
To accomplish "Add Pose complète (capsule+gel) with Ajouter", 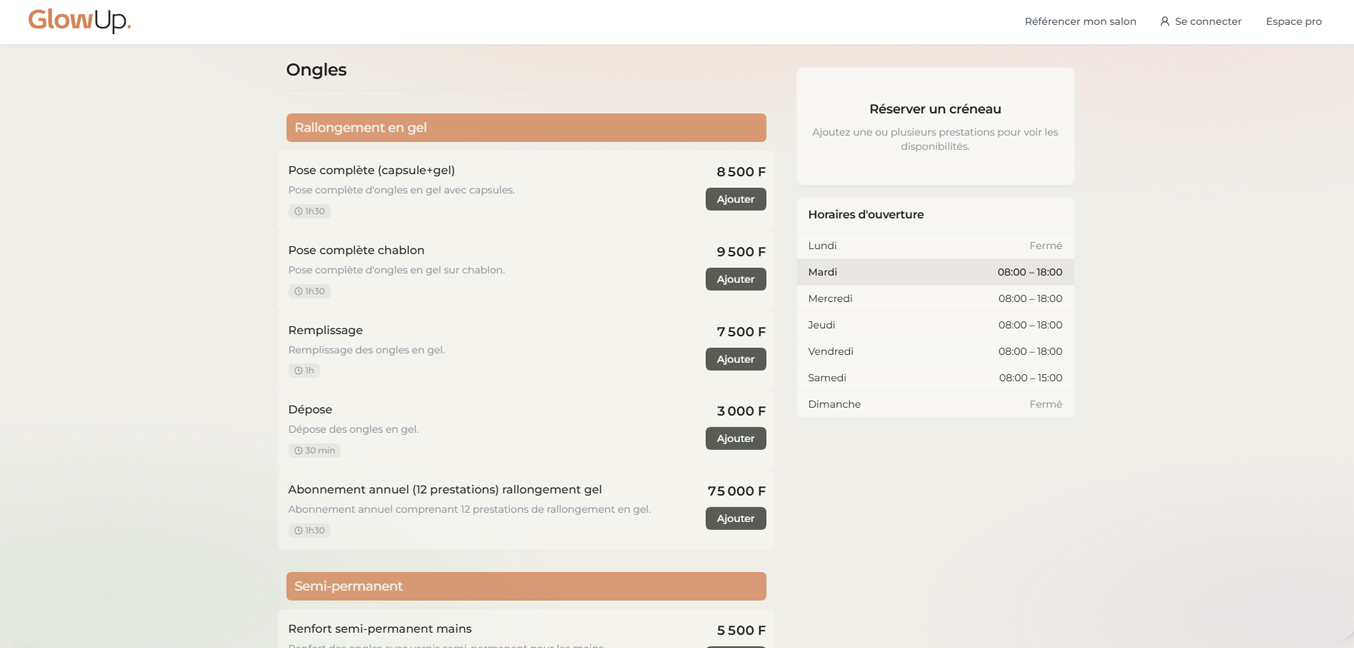I will tap(736, 199).
